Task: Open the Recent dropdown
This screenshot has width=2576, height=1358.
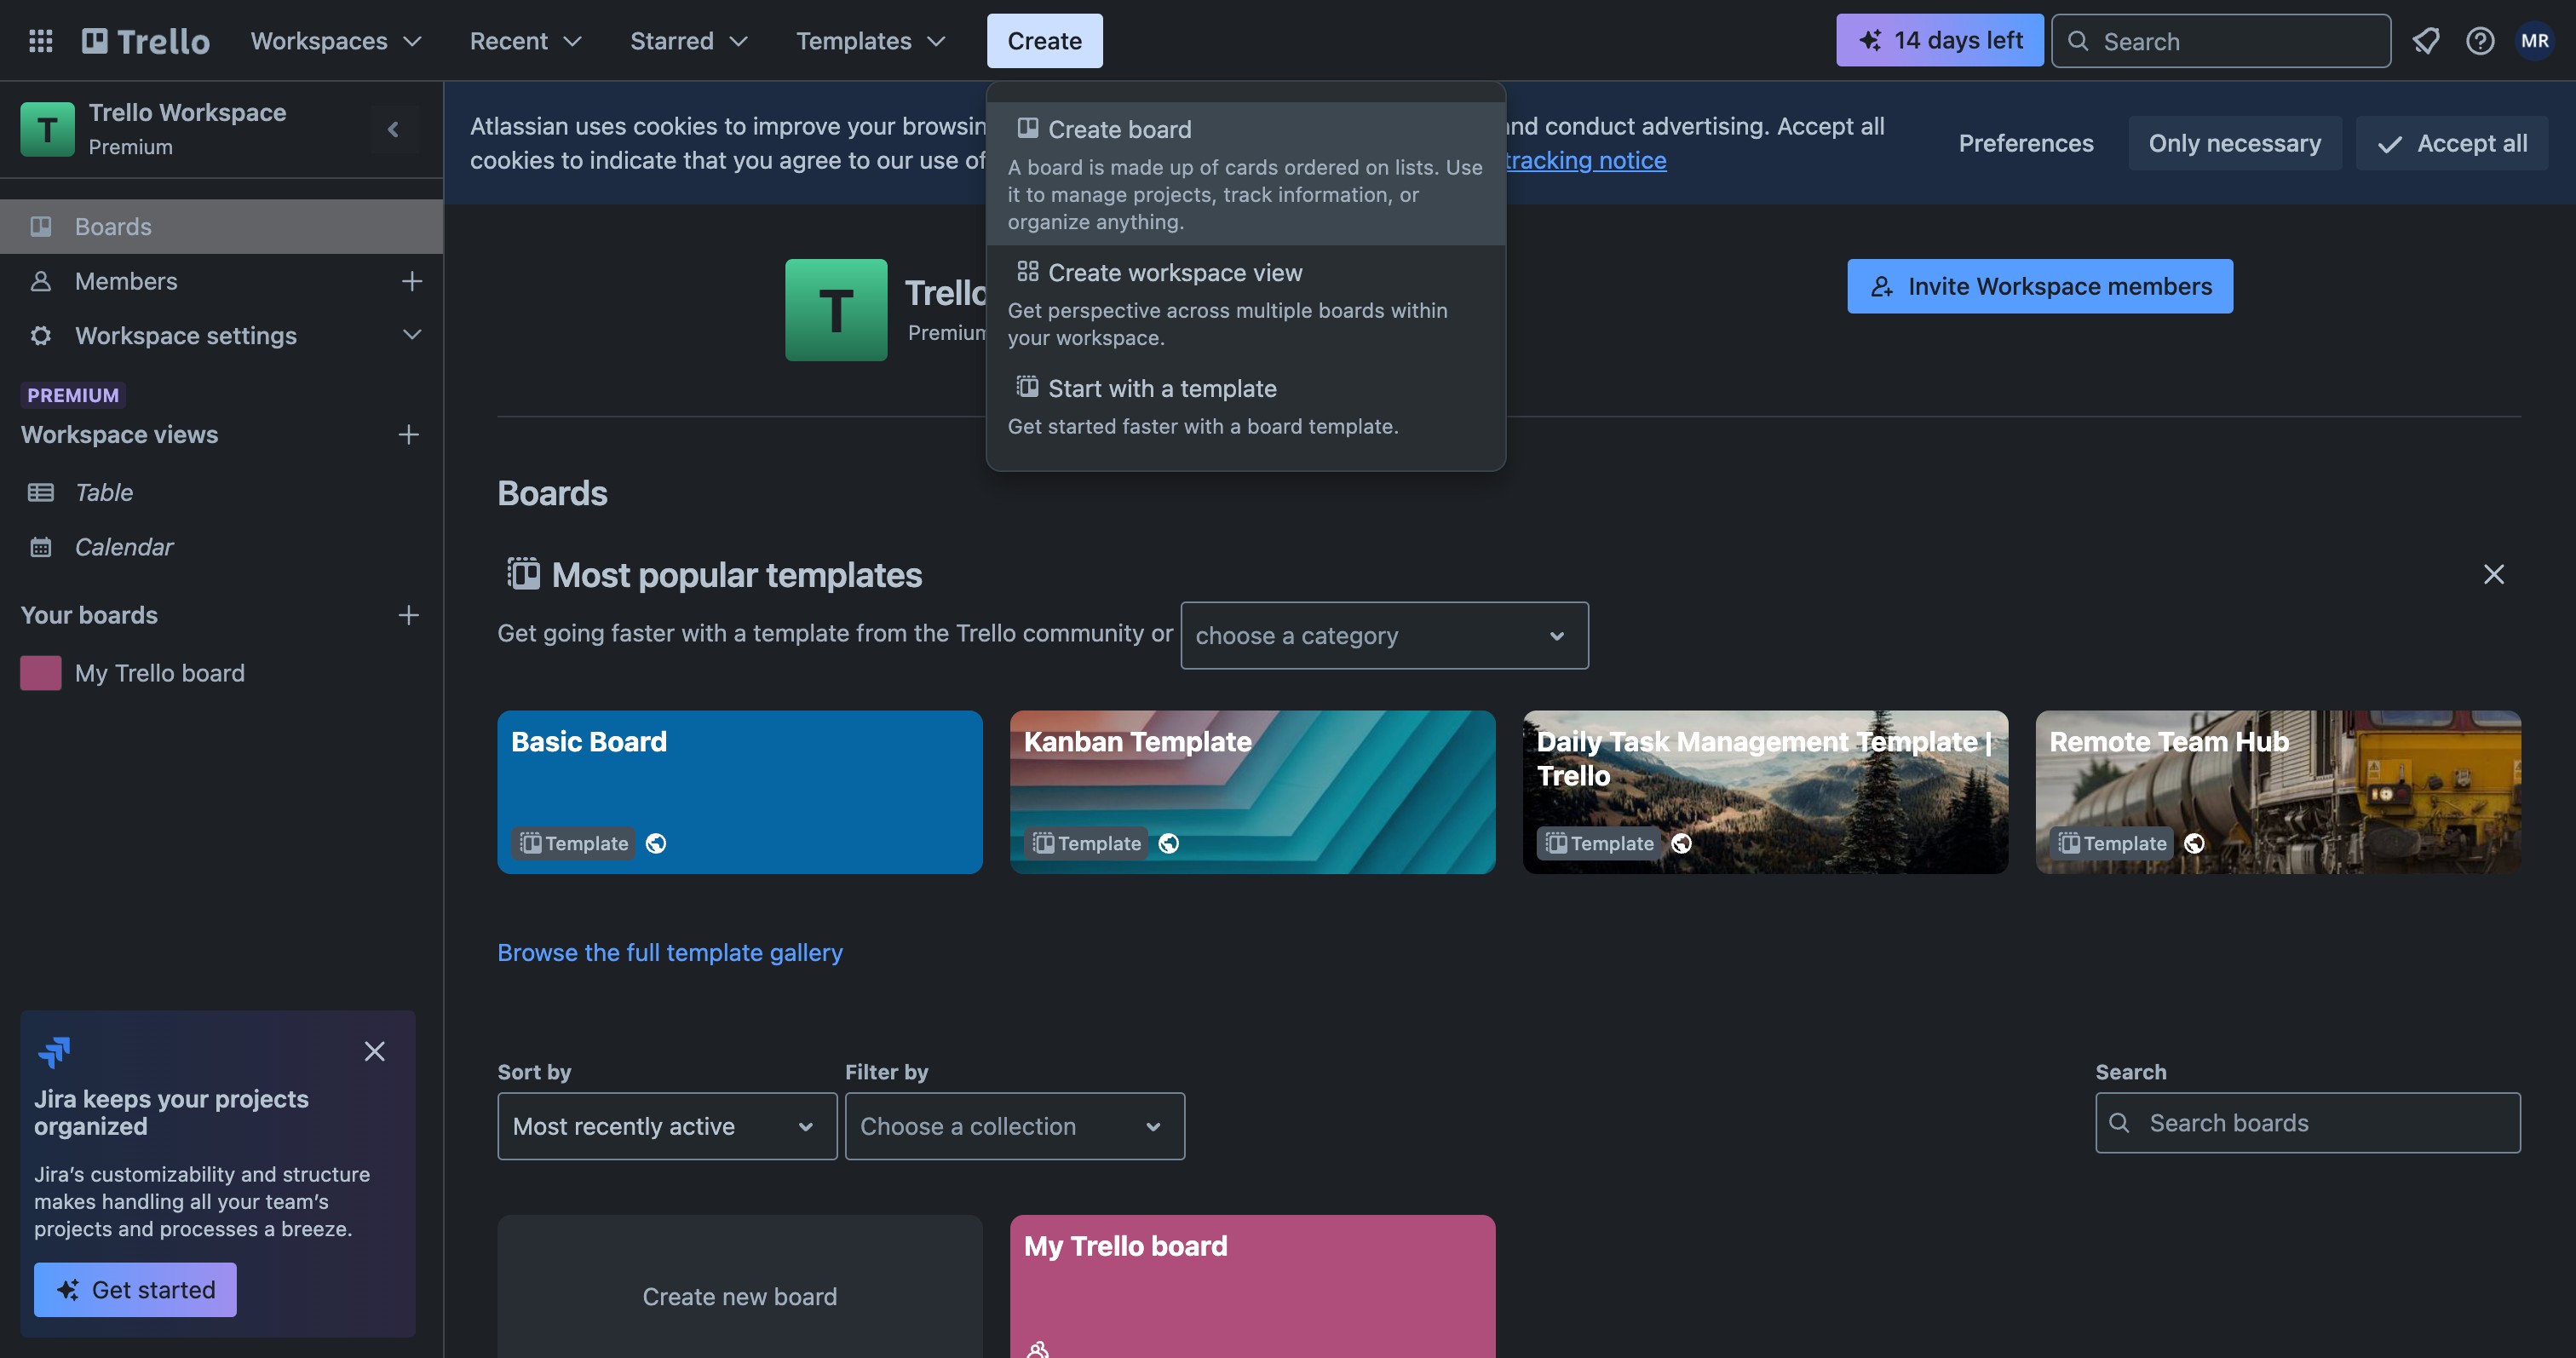Action: pos(526,41)
